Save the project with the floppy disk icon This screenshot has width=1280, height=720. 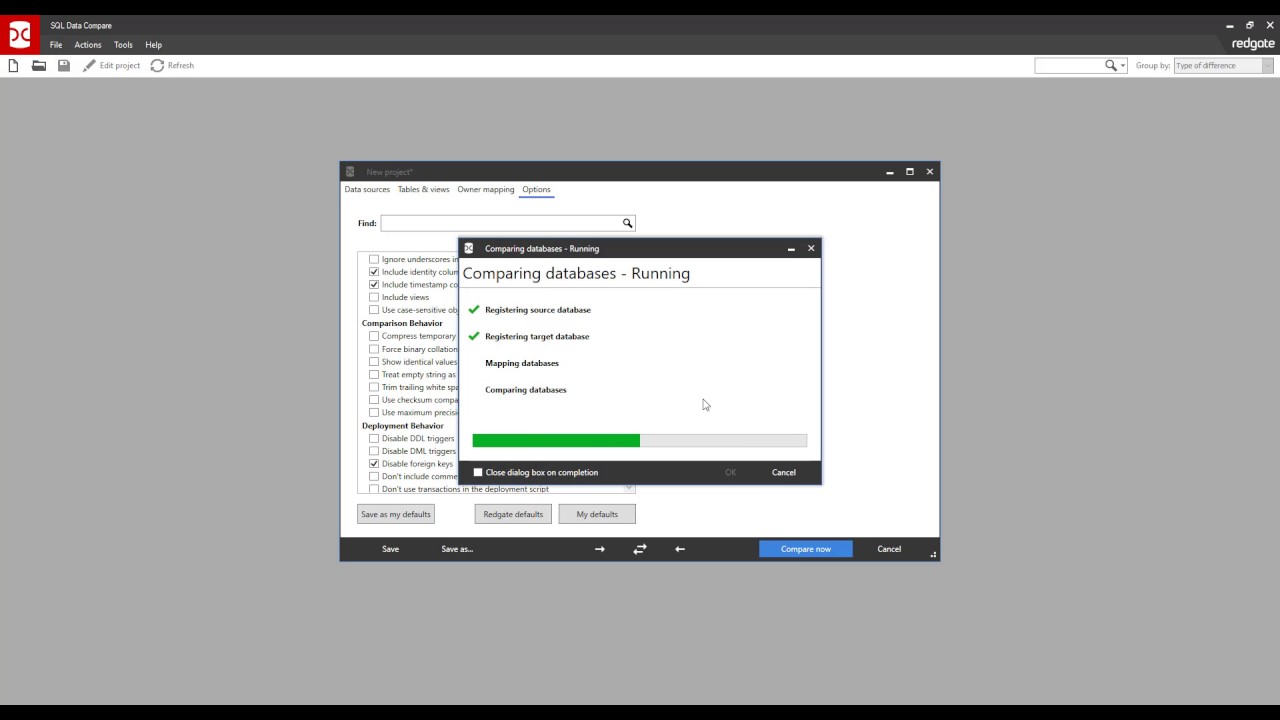[x=64, y=66]
